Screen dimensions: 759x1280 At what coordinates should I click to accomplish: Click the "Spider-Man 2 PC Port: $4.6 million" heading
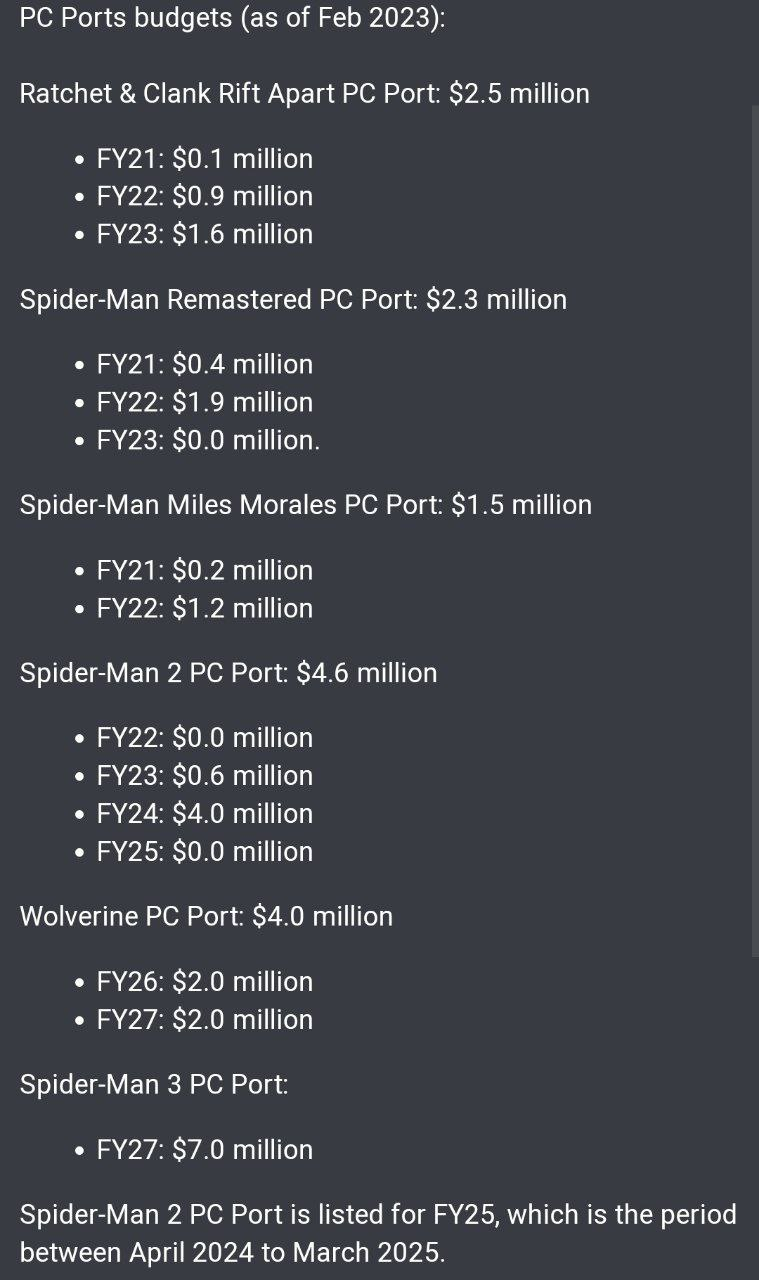(x=228, y=672)
